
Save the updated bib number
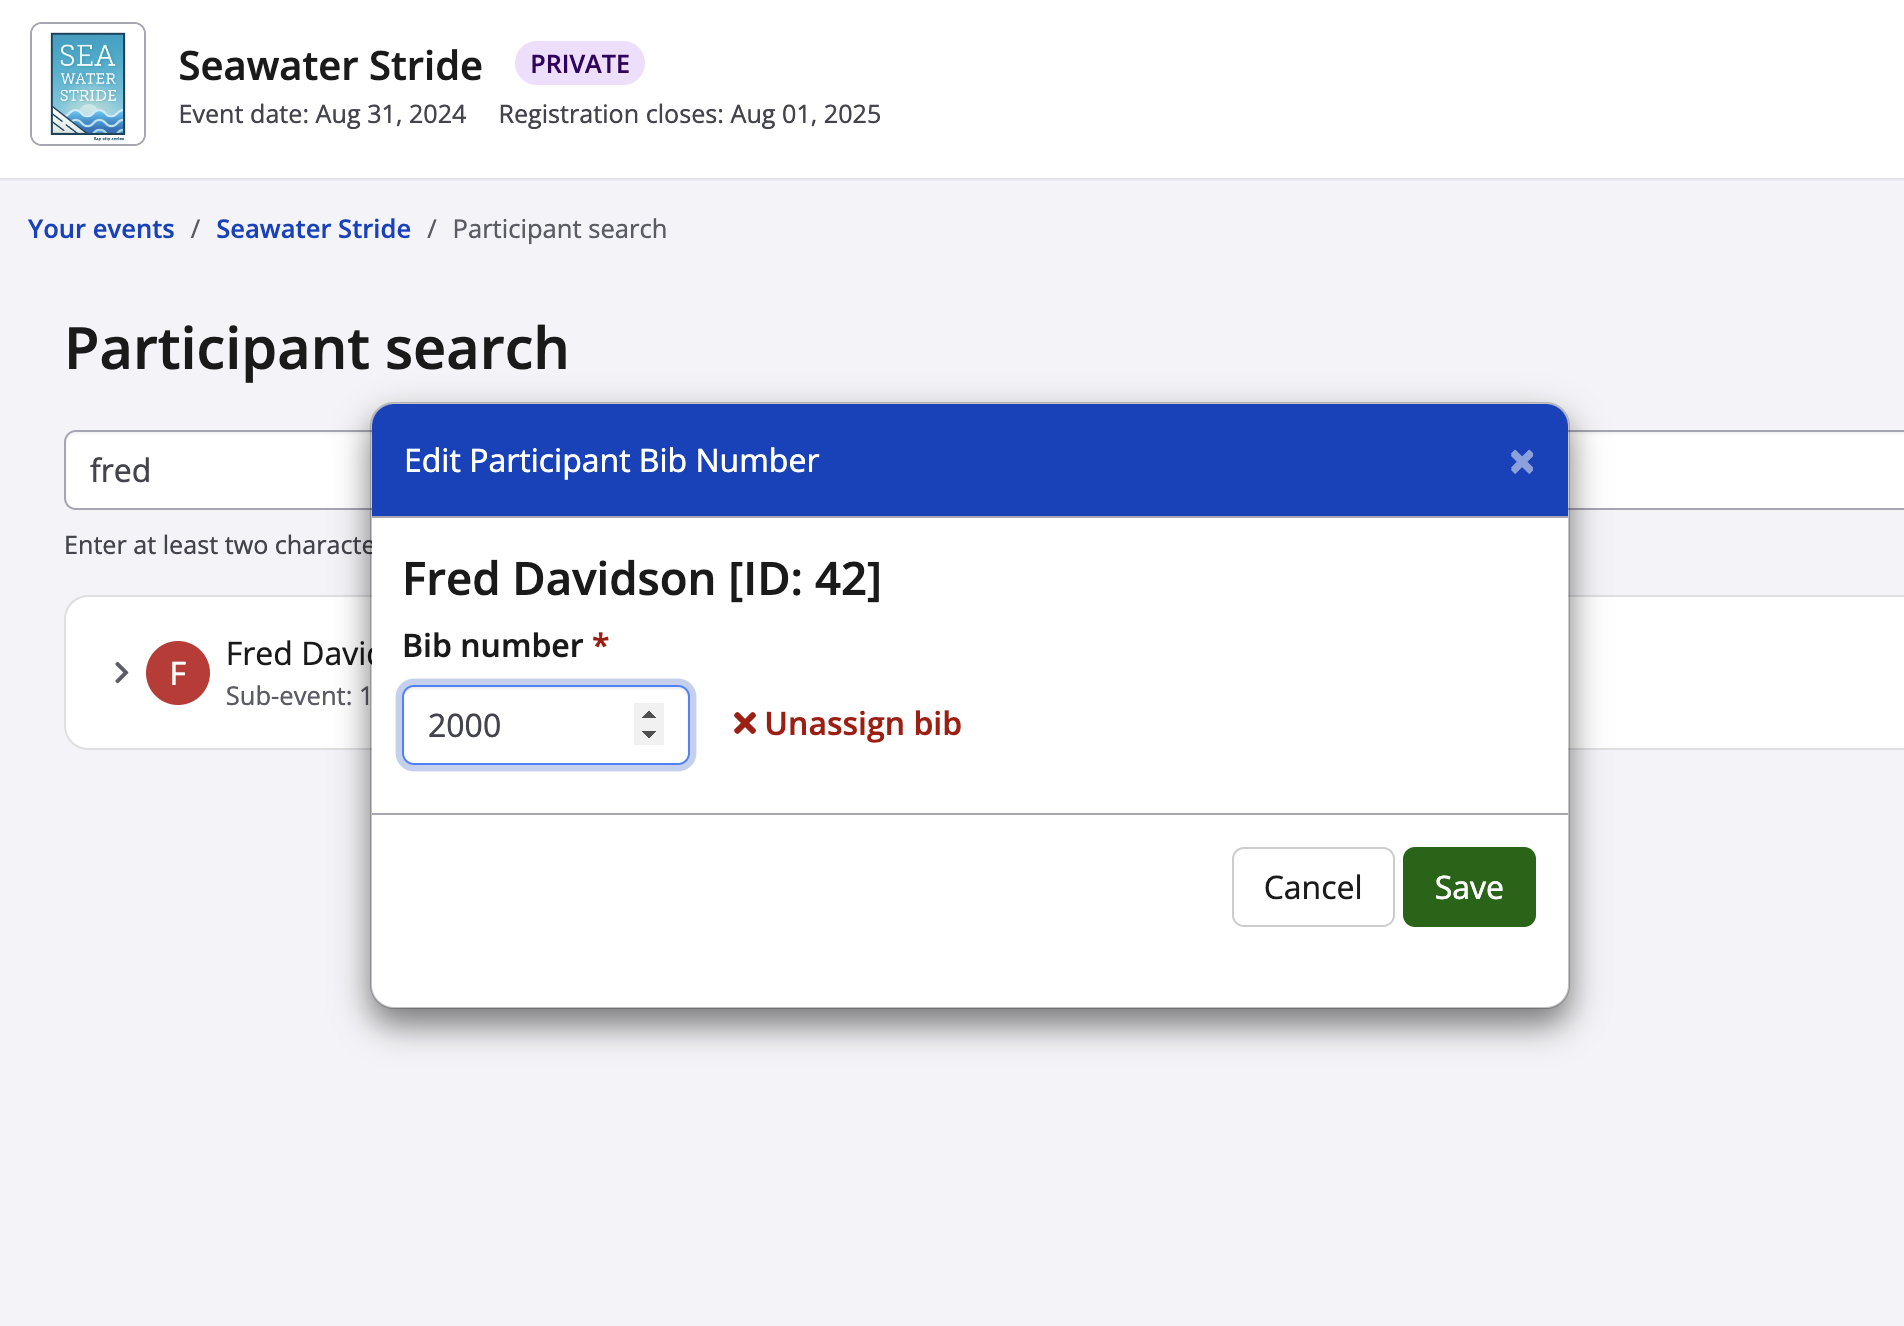(x=1468, y=887)
